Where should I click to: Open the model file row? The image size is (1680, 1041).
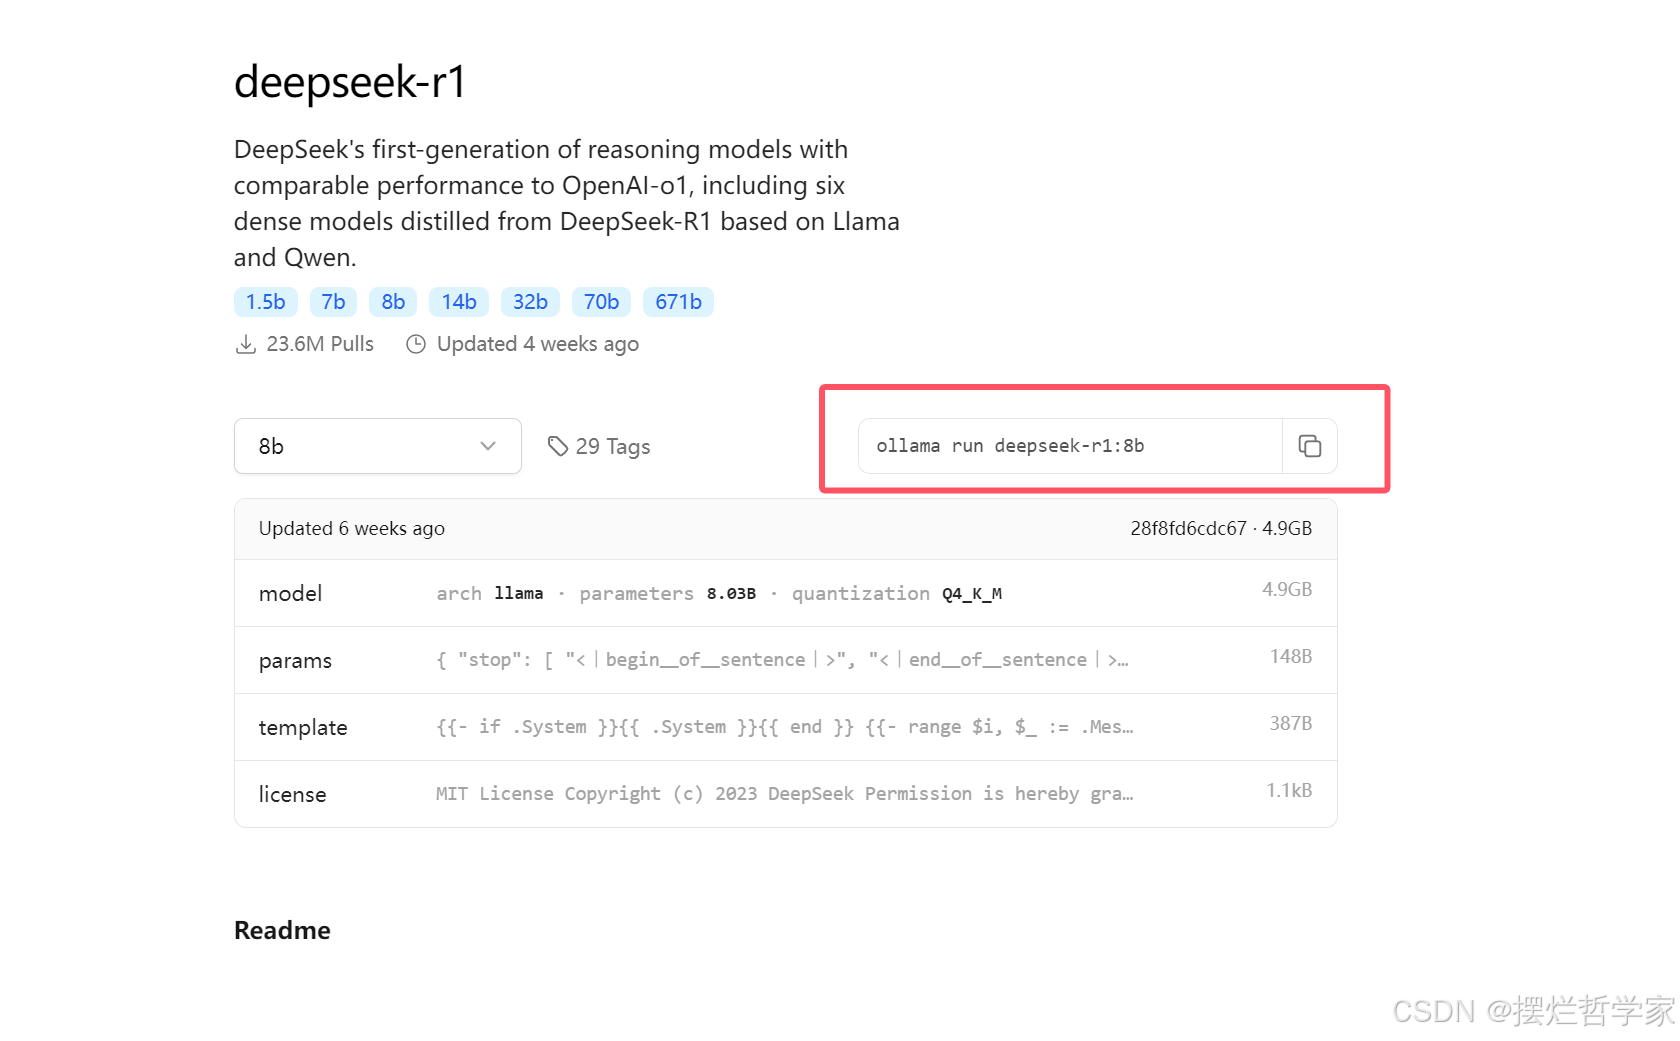[x=786, y=593]
